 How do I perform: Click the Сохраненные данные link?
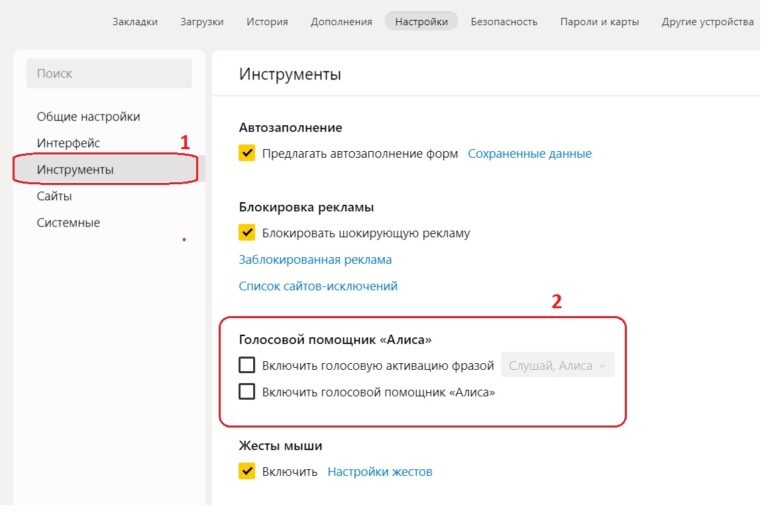click(x=530, y=154)
